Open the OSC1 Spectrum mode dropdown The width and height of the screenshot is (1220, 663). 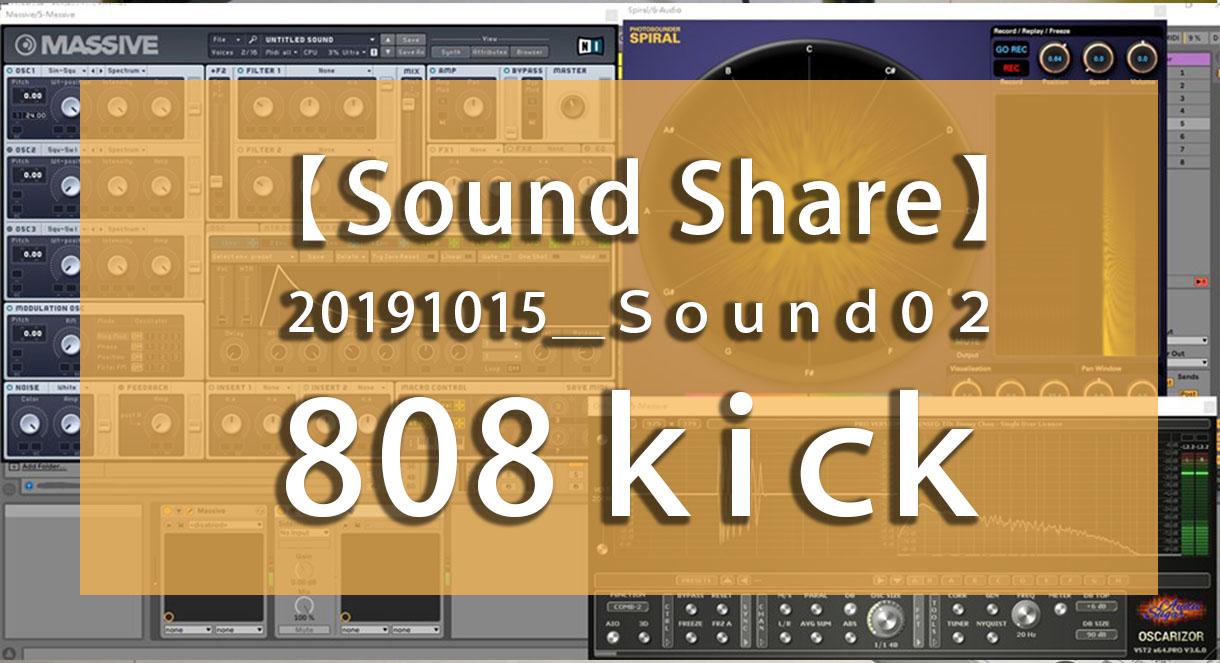127,71
